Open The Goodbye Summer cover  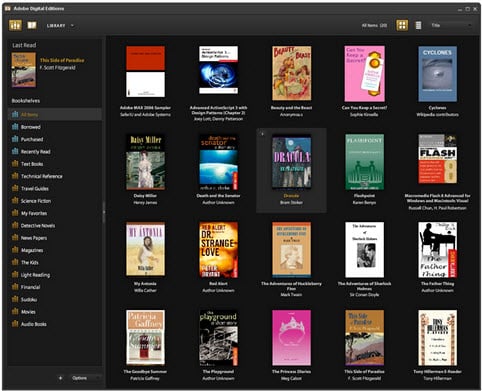pyautogui.click(x=145, y=338)
